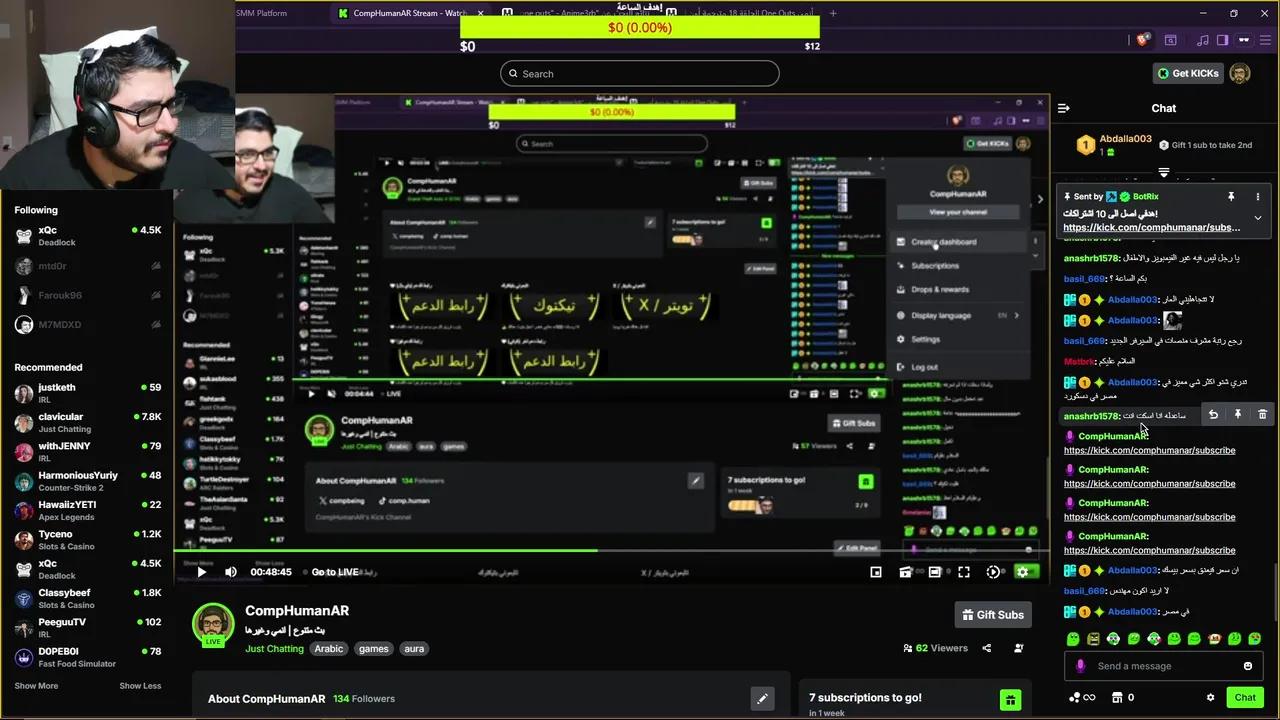Pin anashrb1578's hovered message
1280x720 pixels.
[1238, 414]
